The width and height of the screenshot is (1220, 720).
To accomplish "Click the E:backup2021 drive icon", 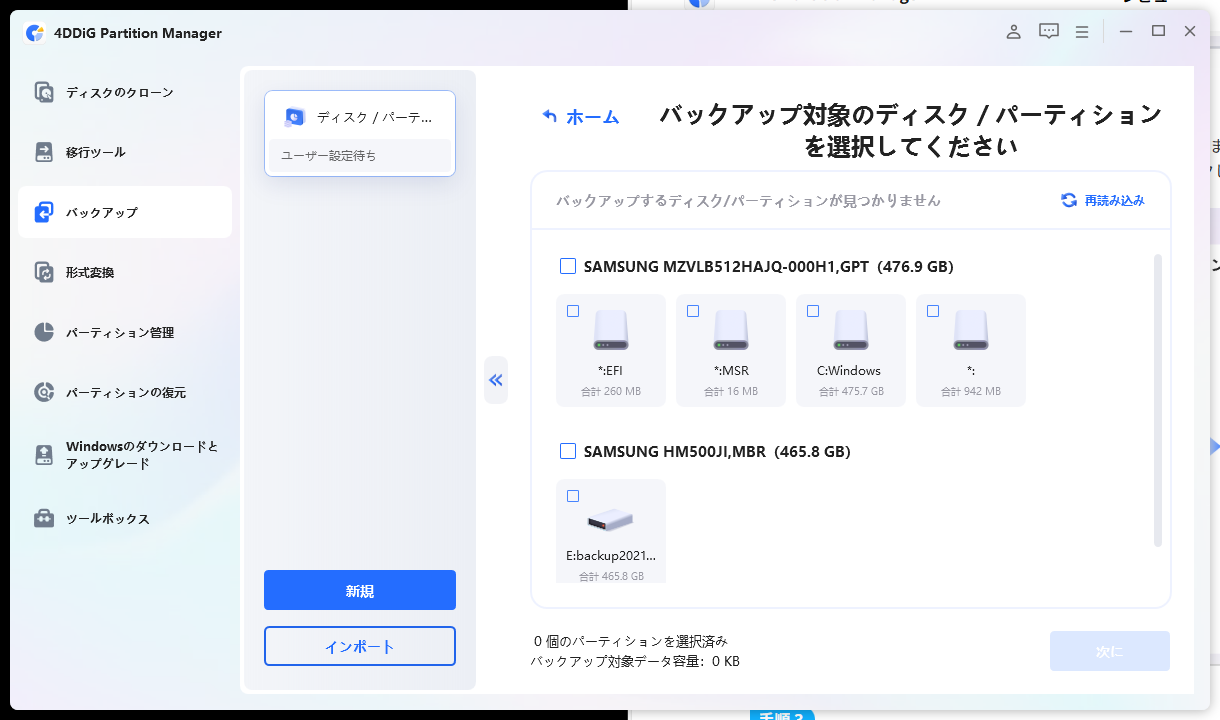I will click(611, 519).
